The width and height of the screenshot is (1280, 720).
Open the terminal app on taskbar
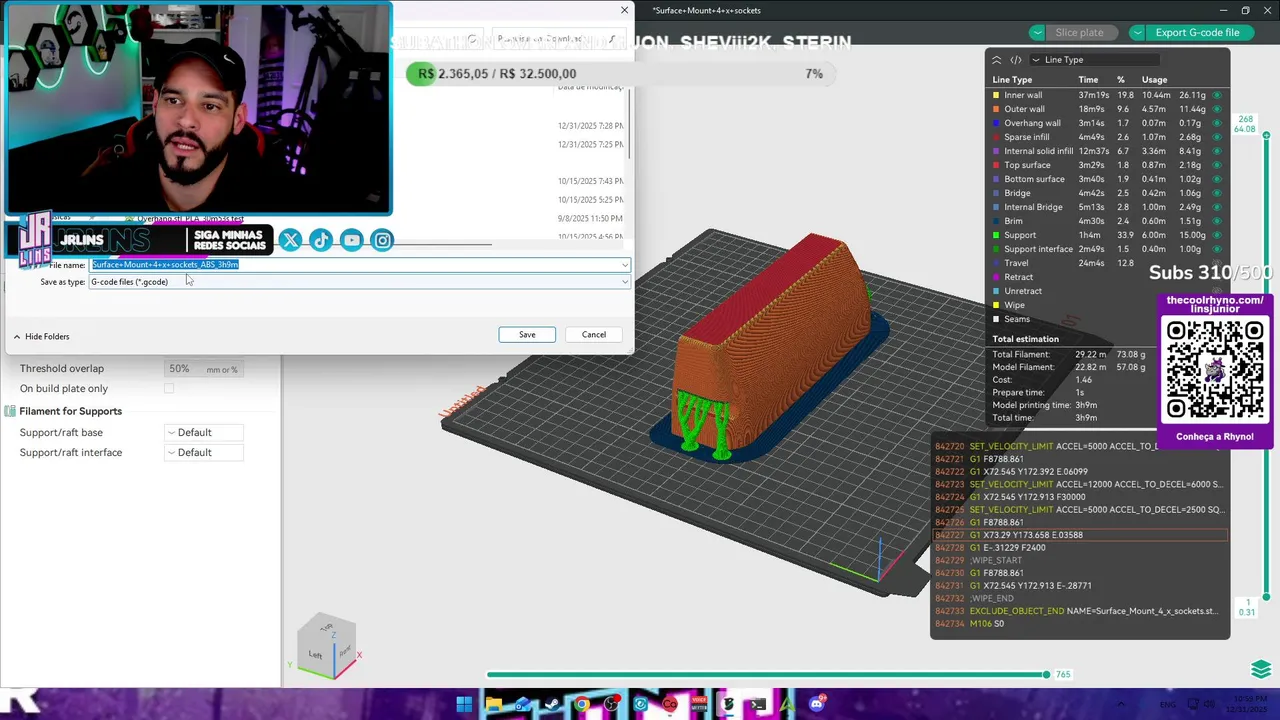click(758, 704)
